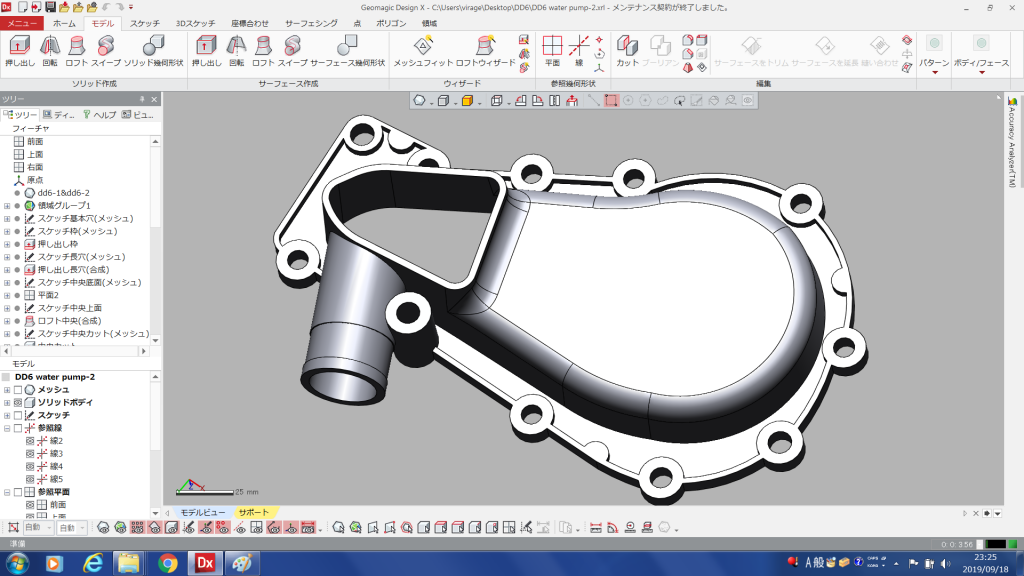Open the サーフェシング ribbon tab

click(x=310, y=22)
